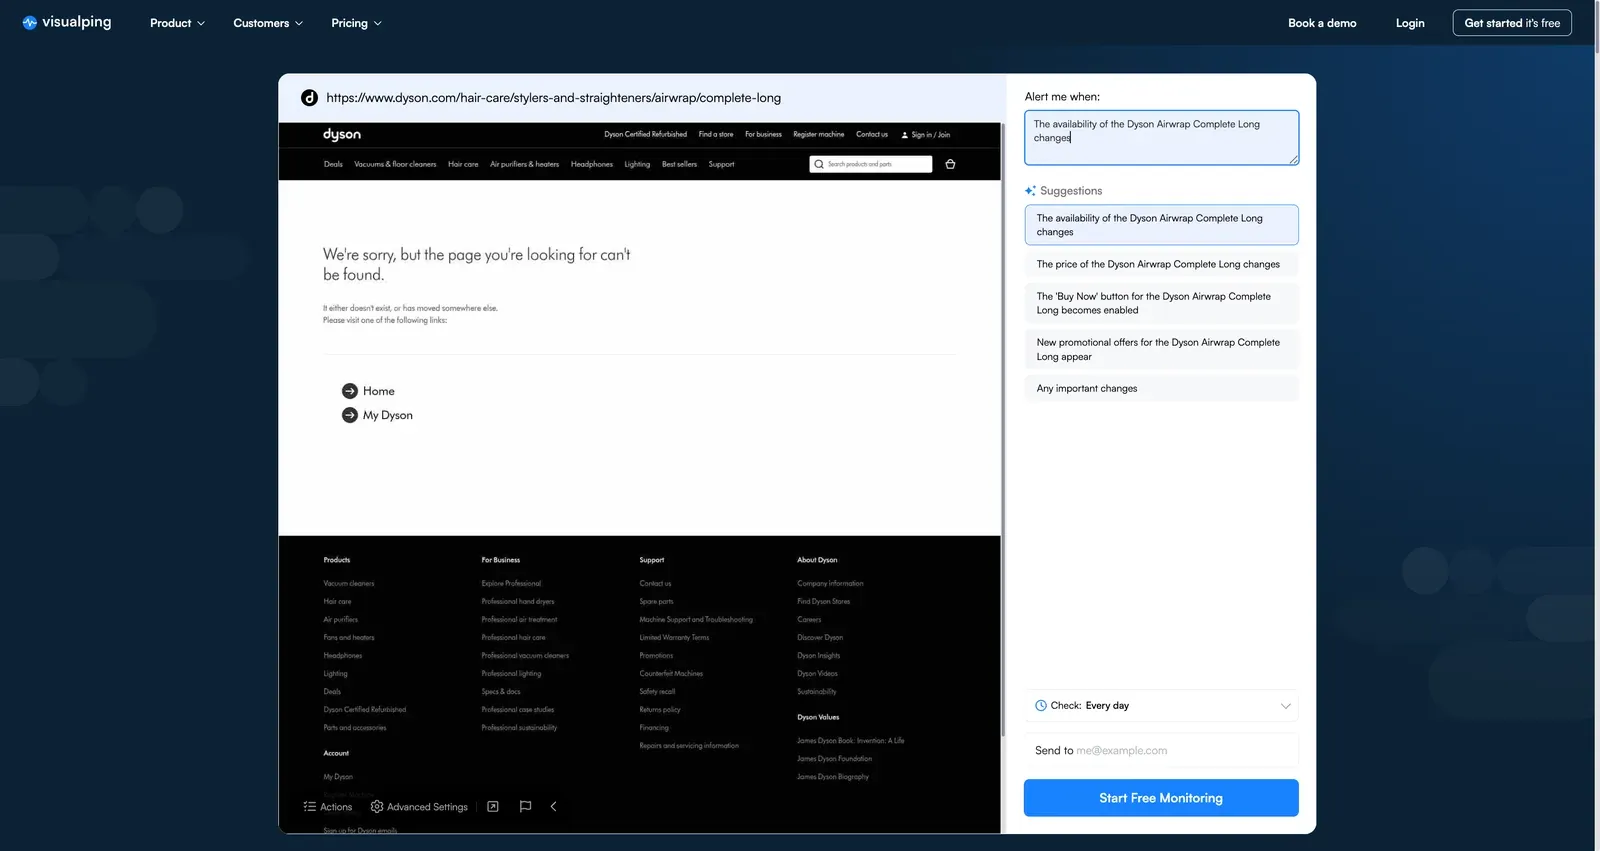The image size is (1600, 851).
Task: Click the Home link text
Action: (379, 391)
